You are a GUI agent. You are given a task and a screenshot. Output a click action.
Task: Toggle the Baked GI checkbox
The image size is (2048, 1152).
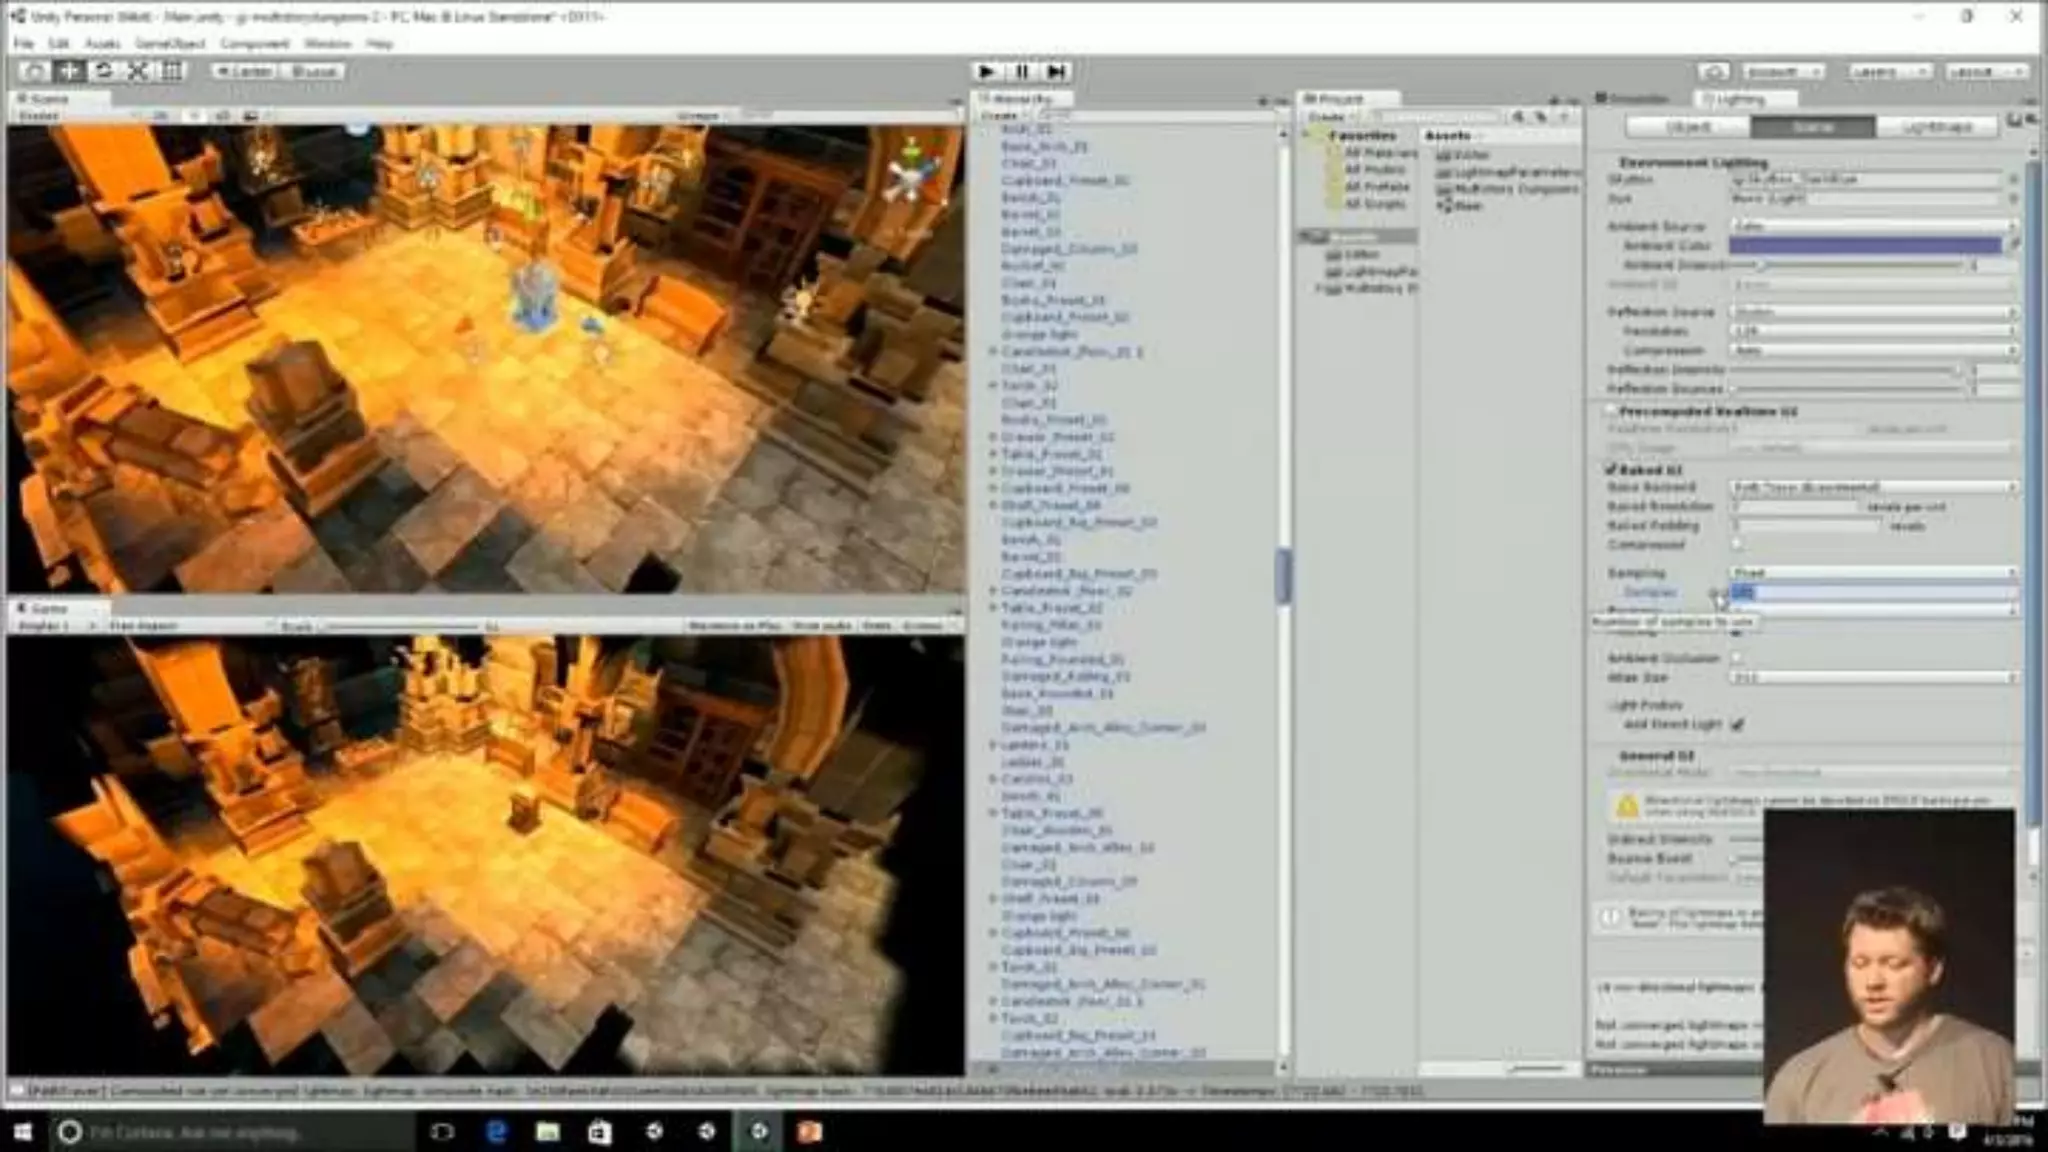(1610, 469)
